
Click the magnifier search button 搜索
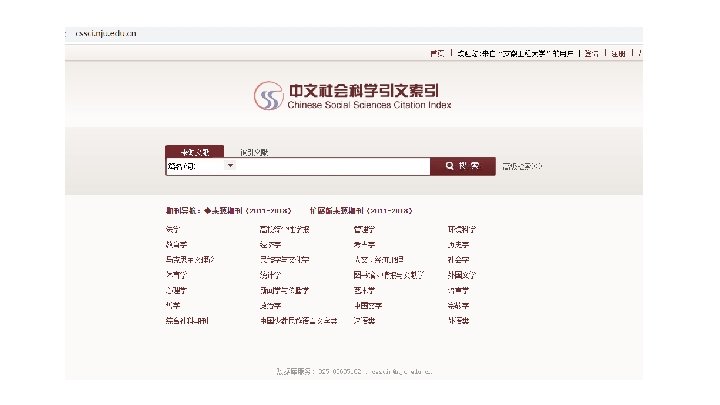point(463,166)
